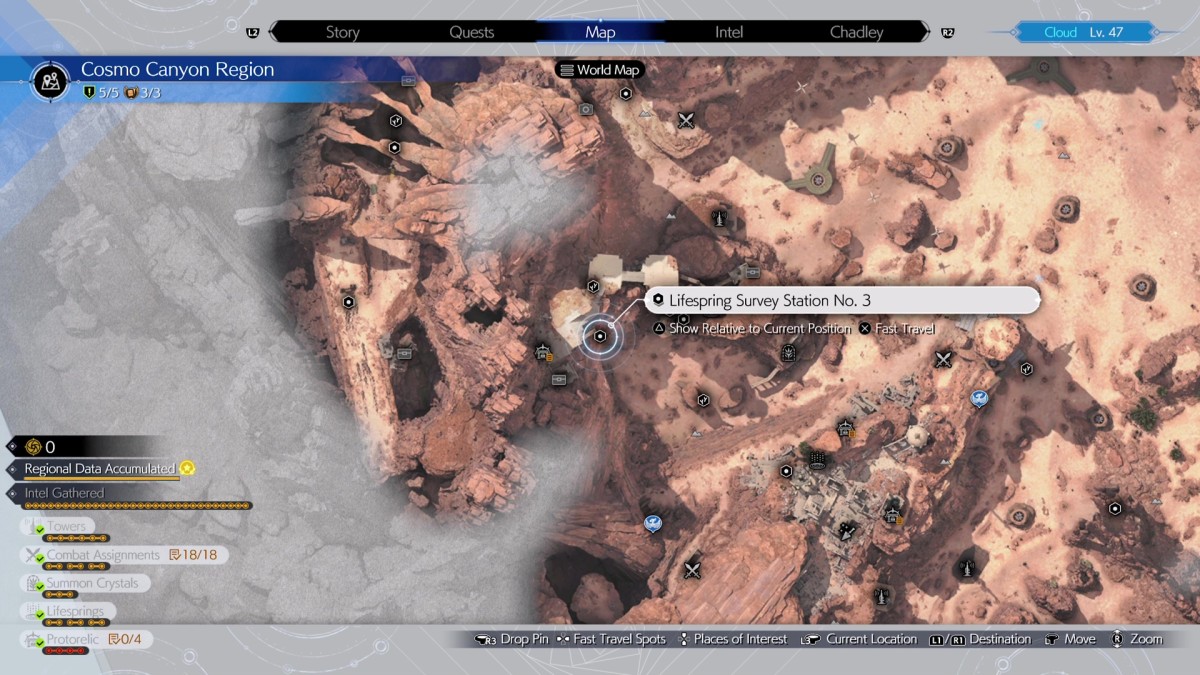
Task: Click the Cosmo Canyon Region title
Action: pos(177,70)
